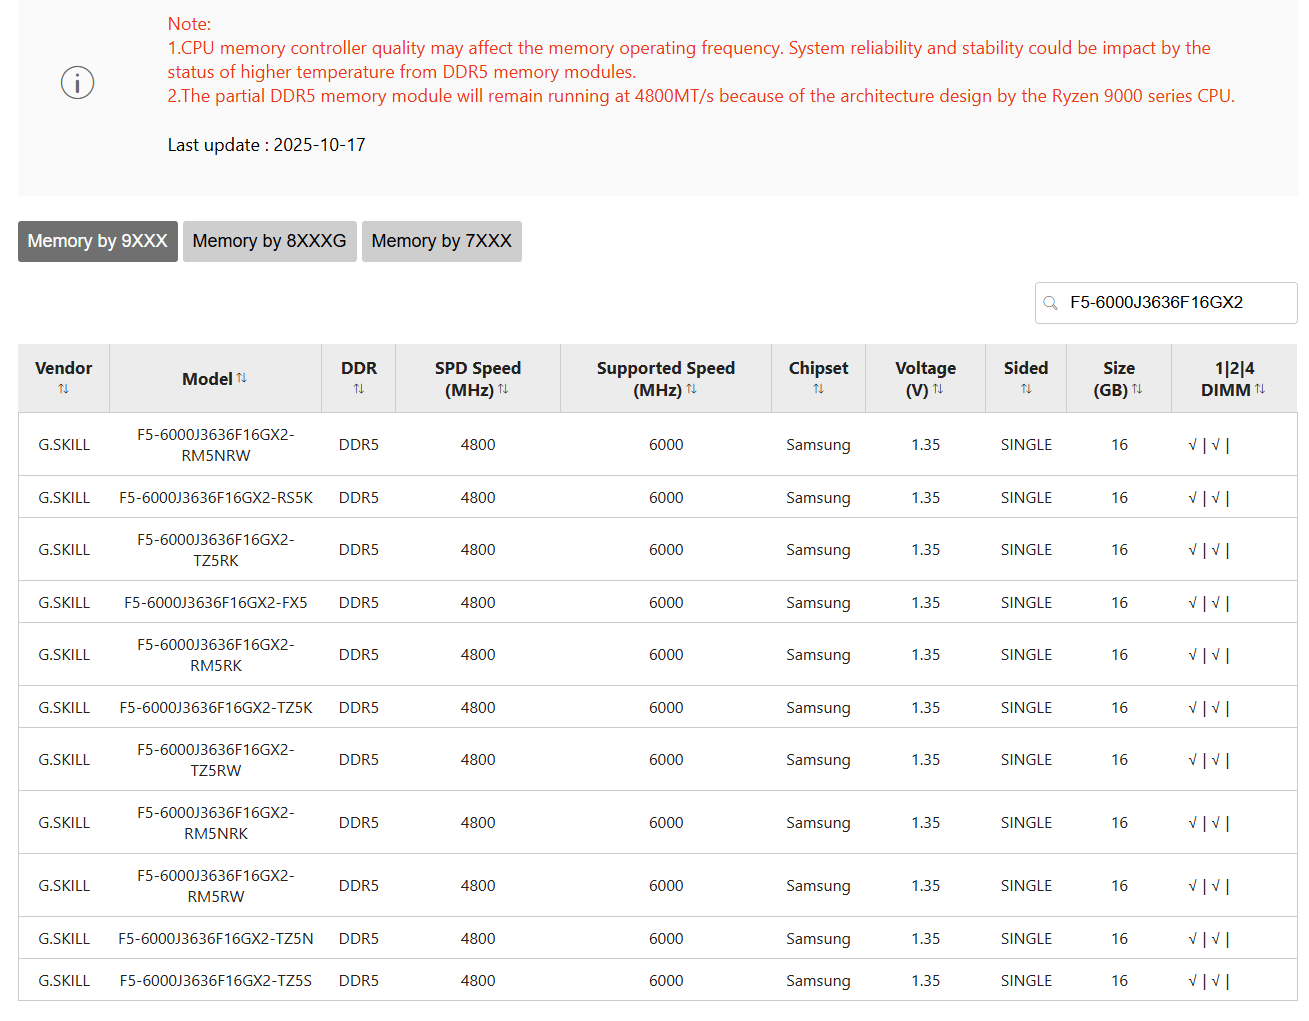This screenshot has height=1021, width=1309.
Task: Click SINGLE sided cell in TZ5RW row
Action: coord(1026,760)
